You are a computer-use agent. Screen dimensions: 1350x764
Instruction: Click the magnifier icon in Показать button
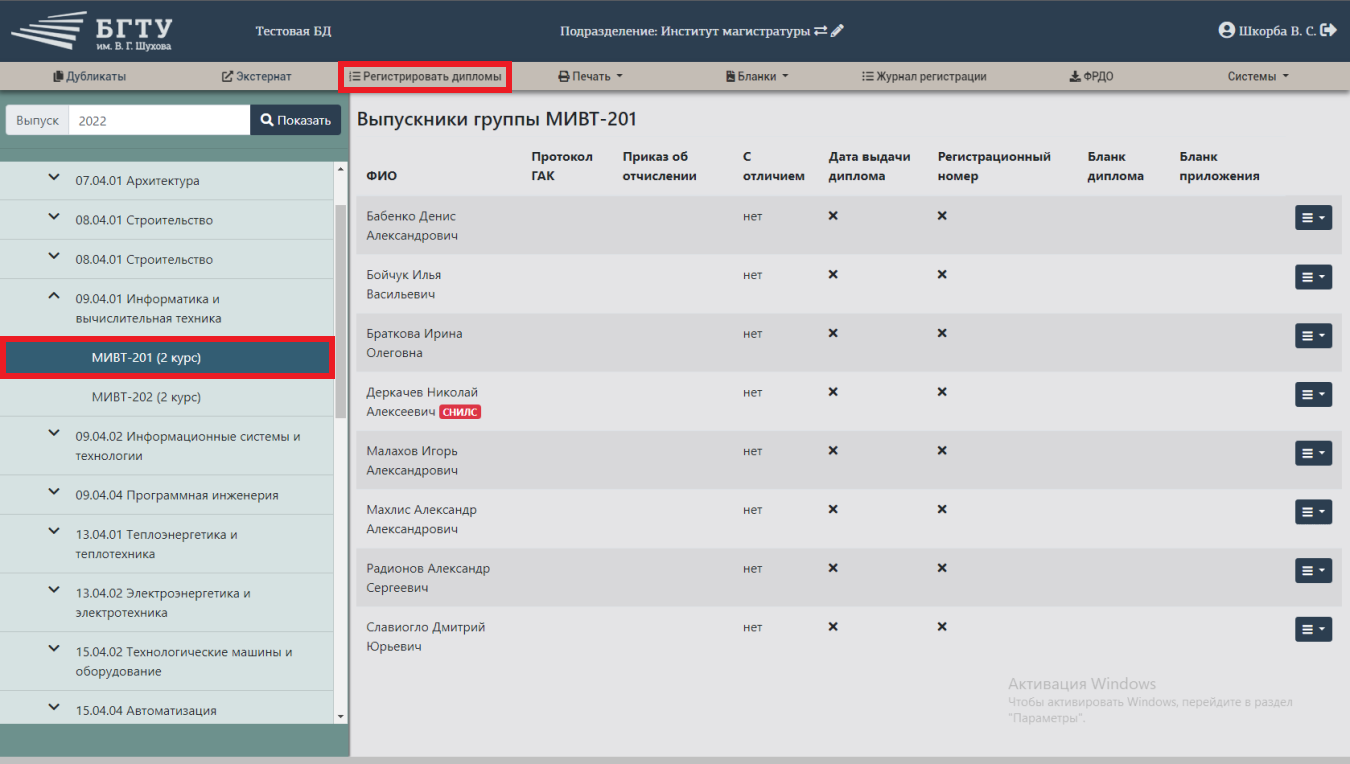tap(267, 120)
